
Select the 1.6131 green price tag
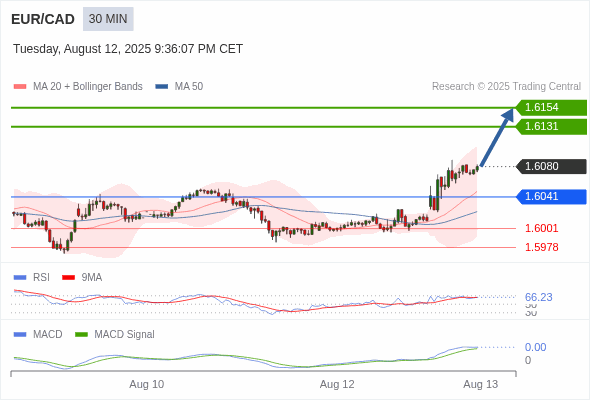[551, 126]
